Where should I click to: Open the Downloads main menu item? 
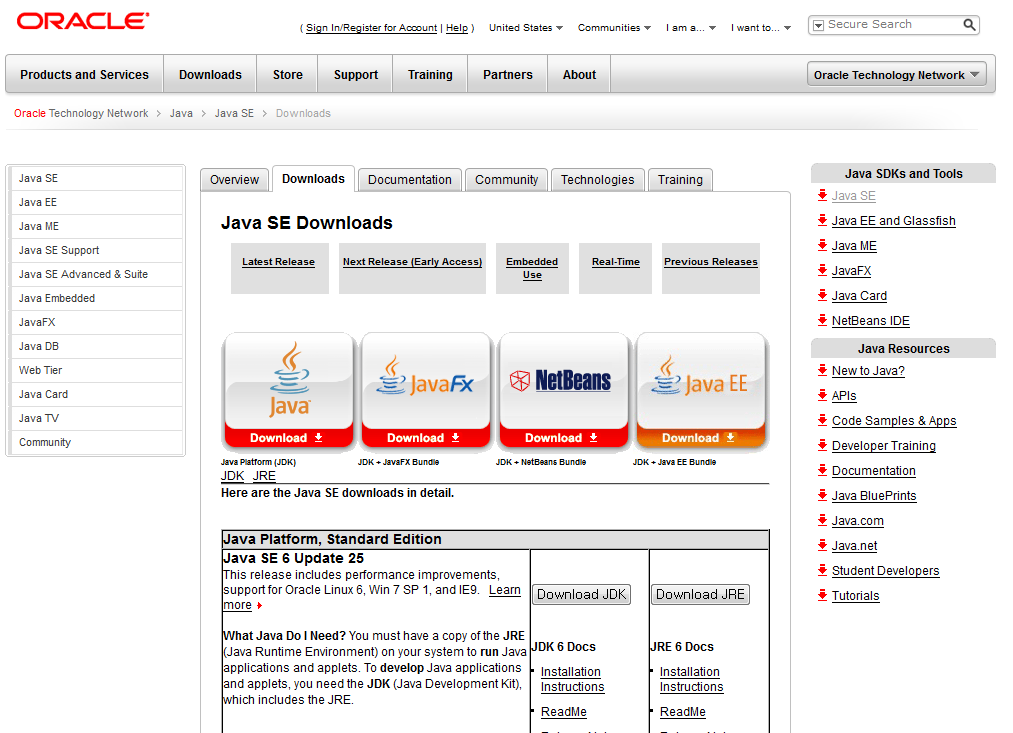coord(210,74)
